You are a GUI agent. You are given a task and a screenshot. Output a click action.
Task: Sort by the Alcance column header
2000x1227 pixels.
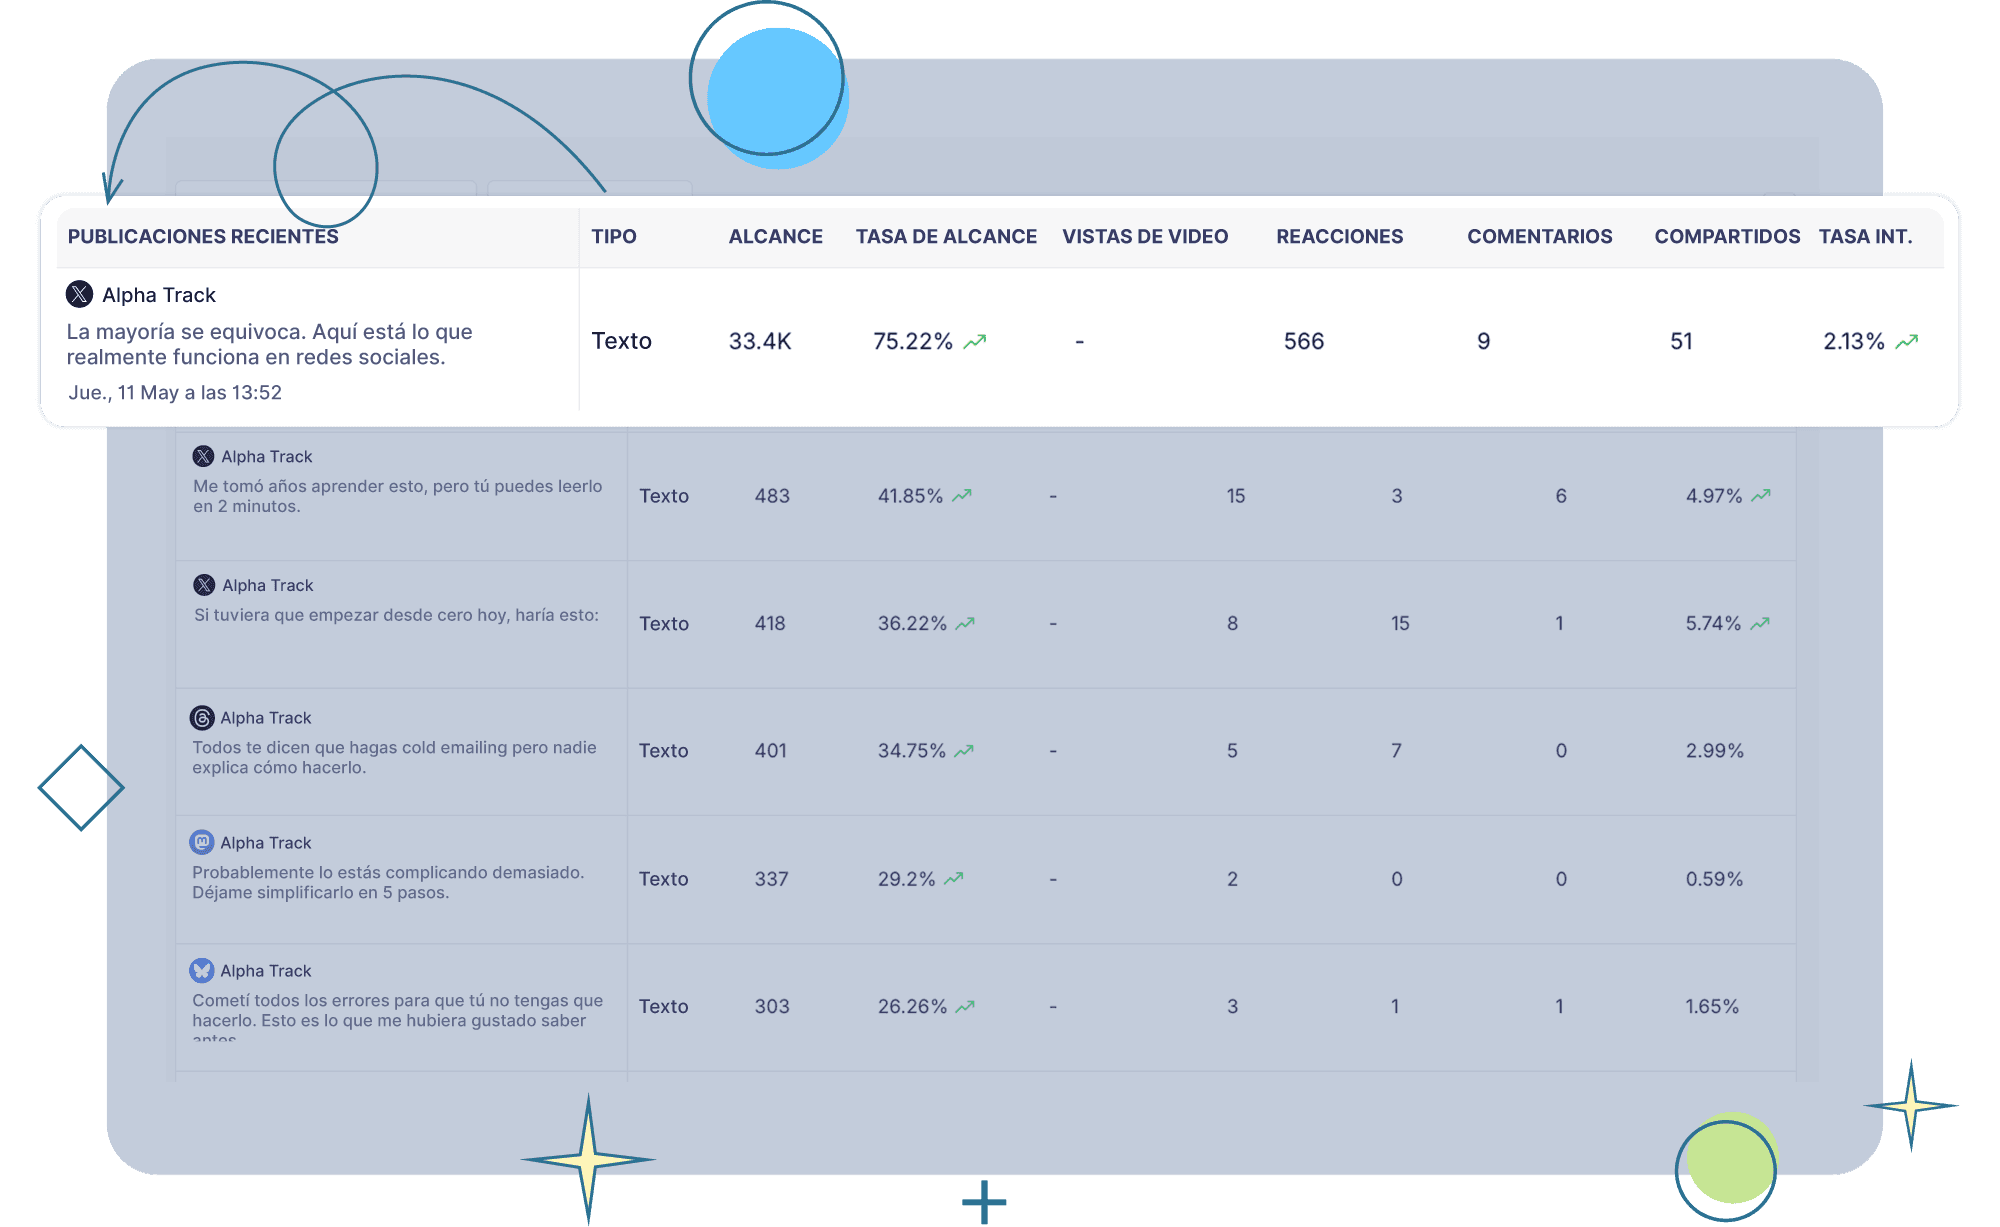[775, 237]
